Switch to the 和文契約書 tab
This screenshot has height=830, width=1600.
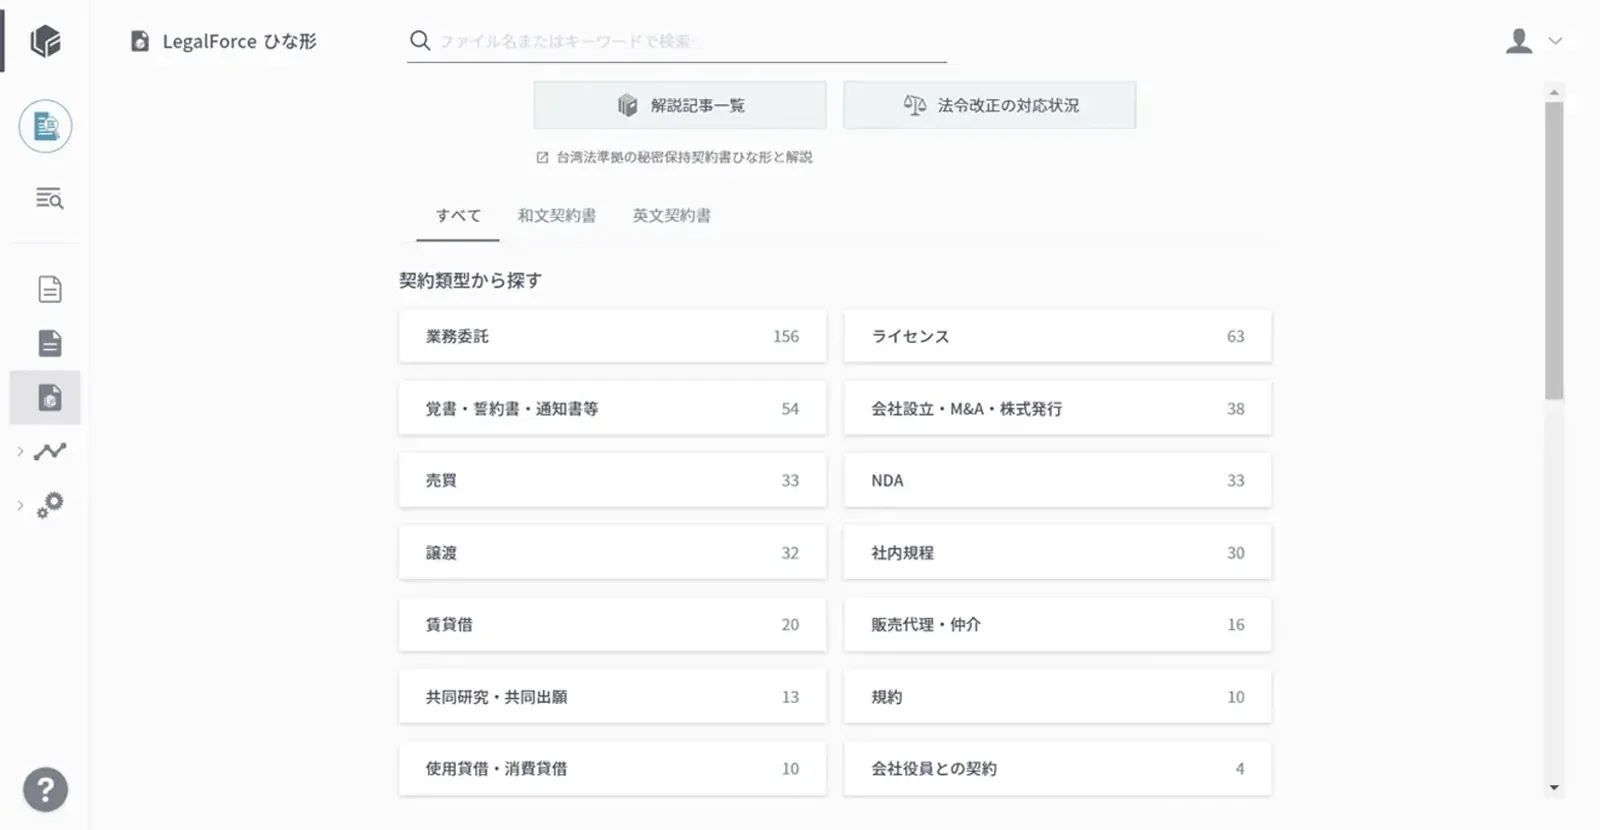point(556,215)
